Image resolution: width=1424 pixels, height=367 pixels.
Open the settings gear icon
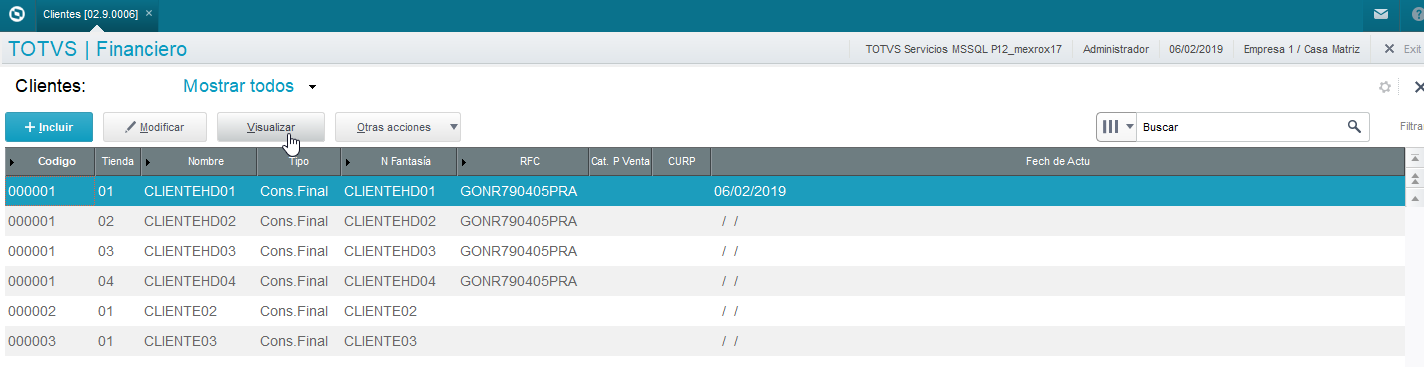pos(1385,87)
